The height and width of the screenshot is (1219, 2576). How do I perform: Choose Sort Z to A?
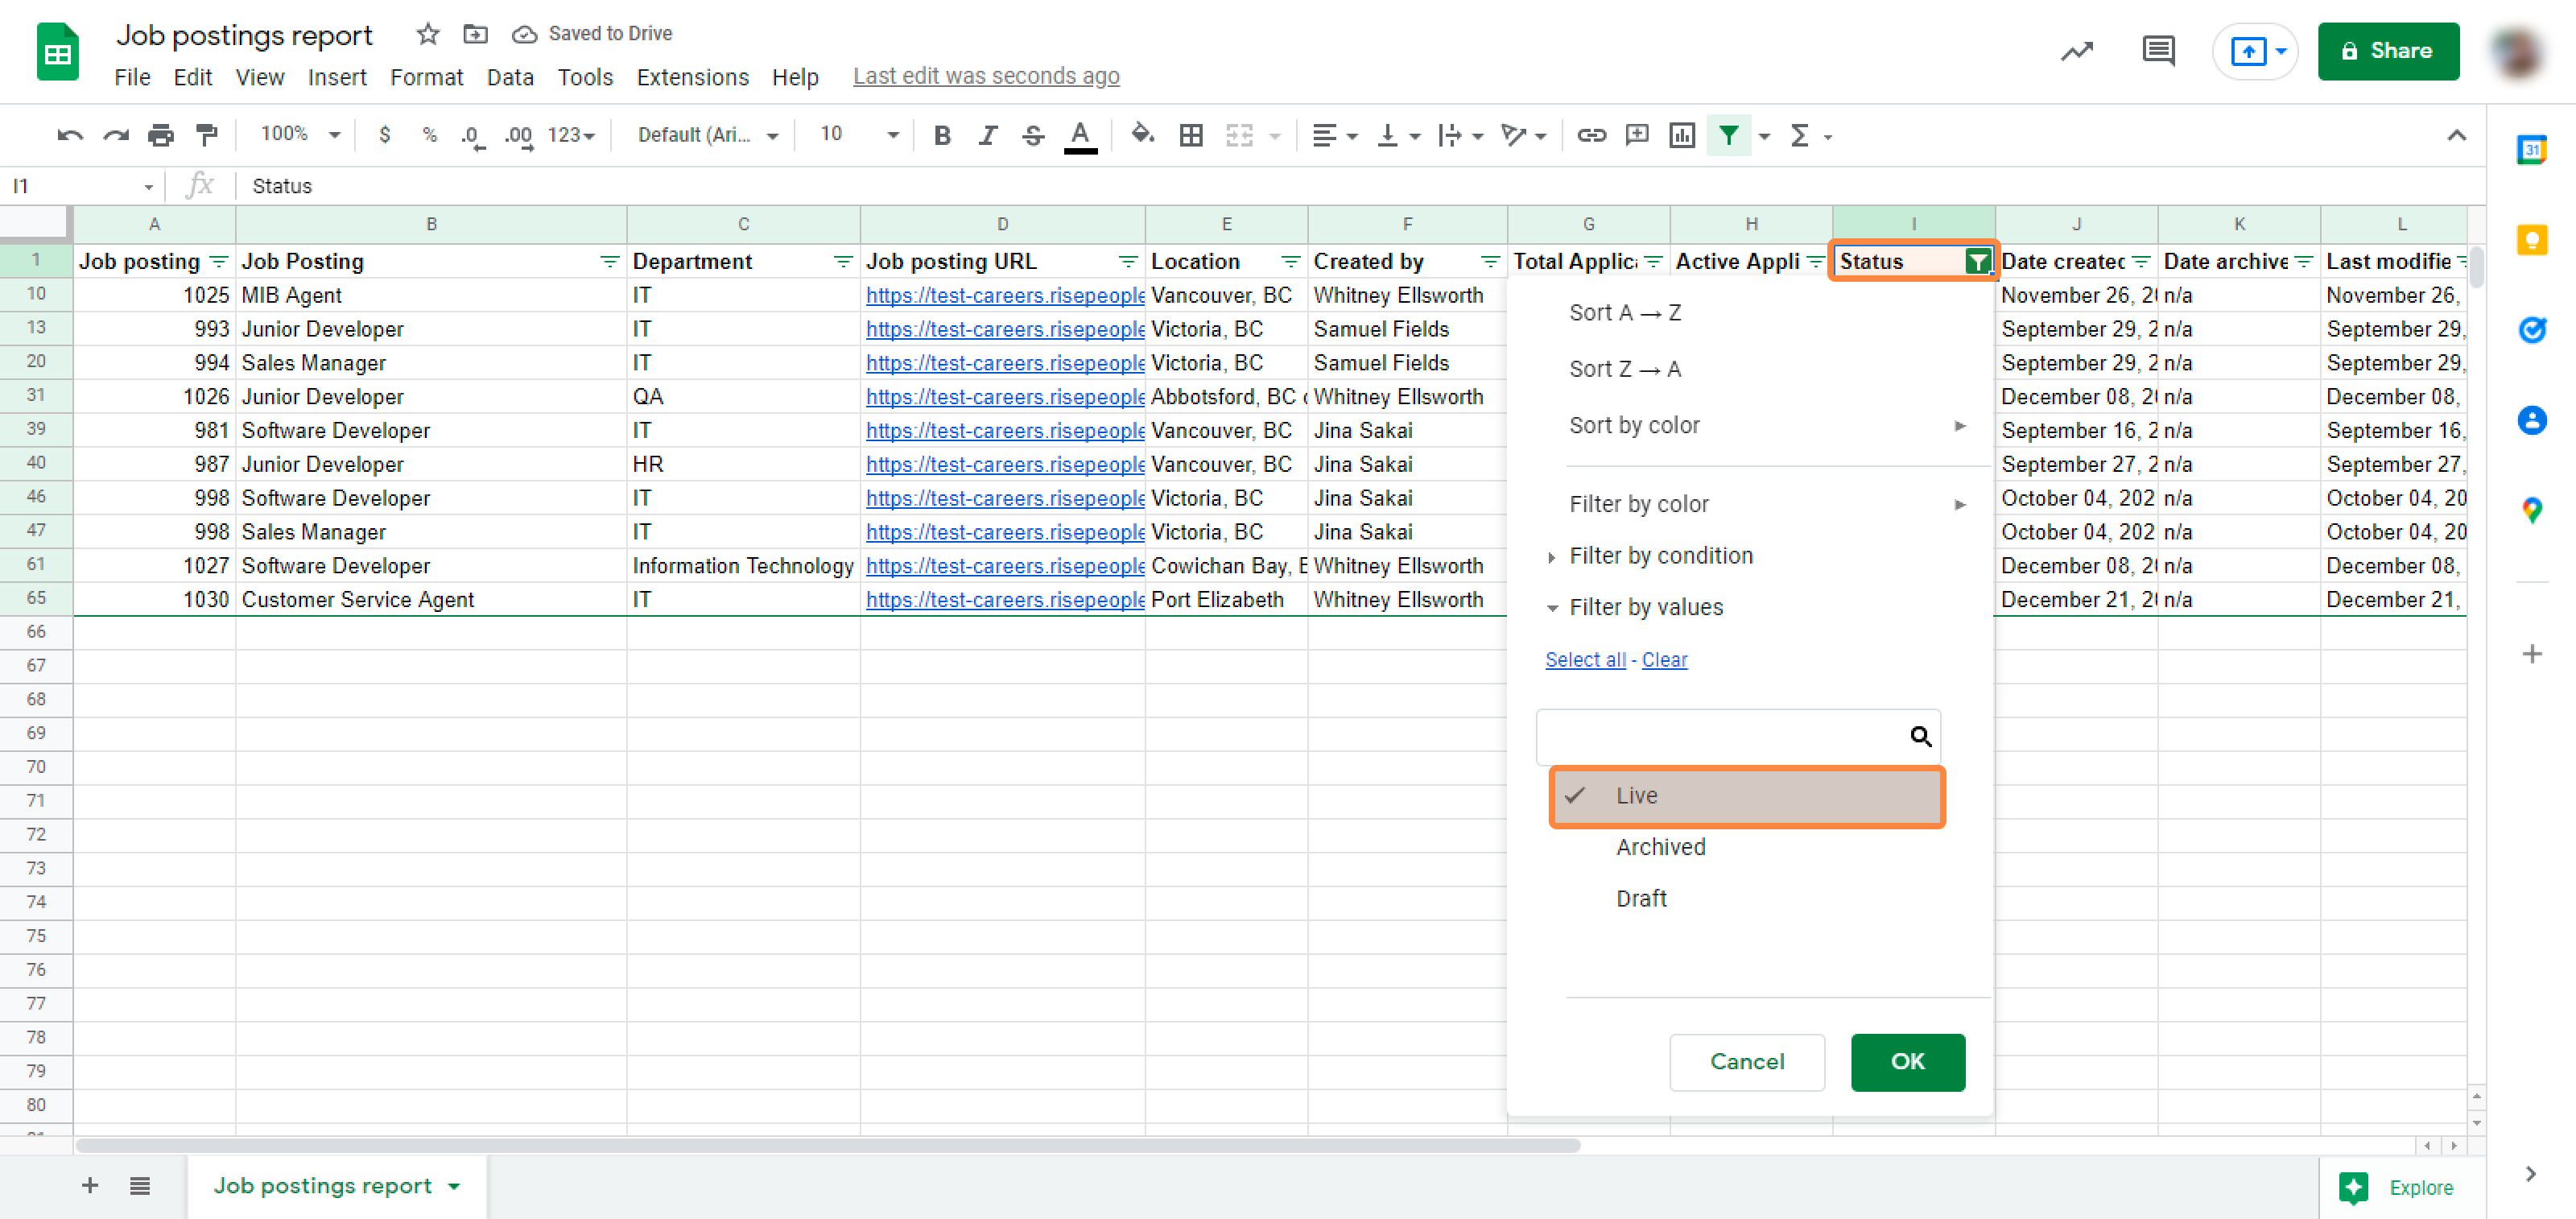[x=1625, y=370]
